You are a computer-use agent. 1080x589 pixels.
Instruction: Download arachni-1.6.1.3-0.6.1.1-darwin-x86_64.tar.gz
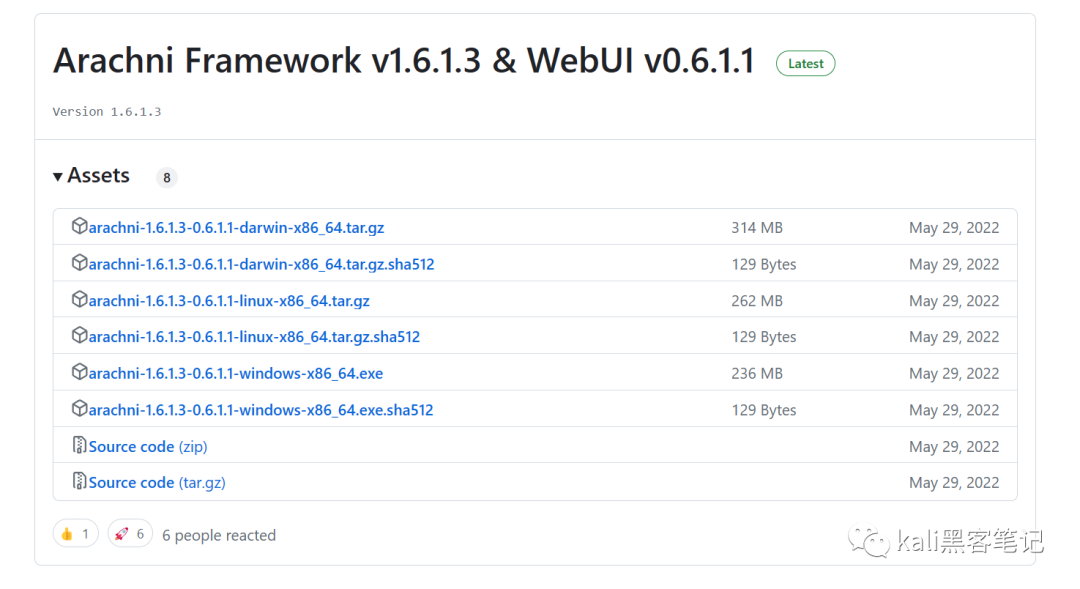pos(236,228)
